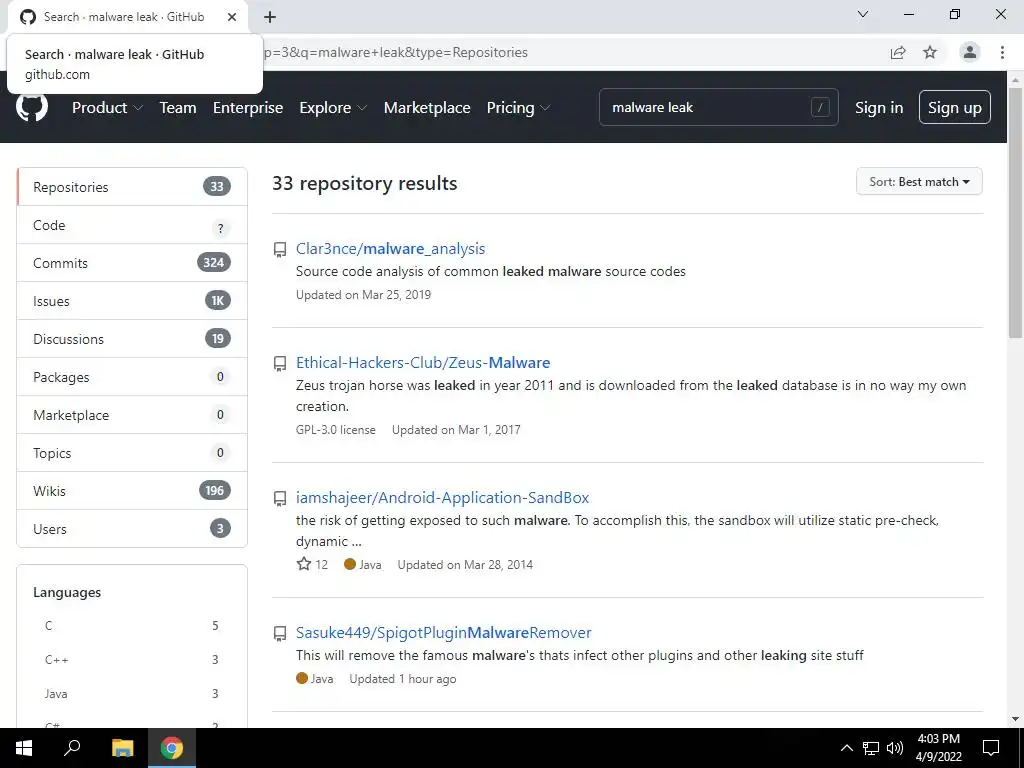This screenshot has height=768, width=1024.
Task: Click Sign in
Action: click(879, 108)
